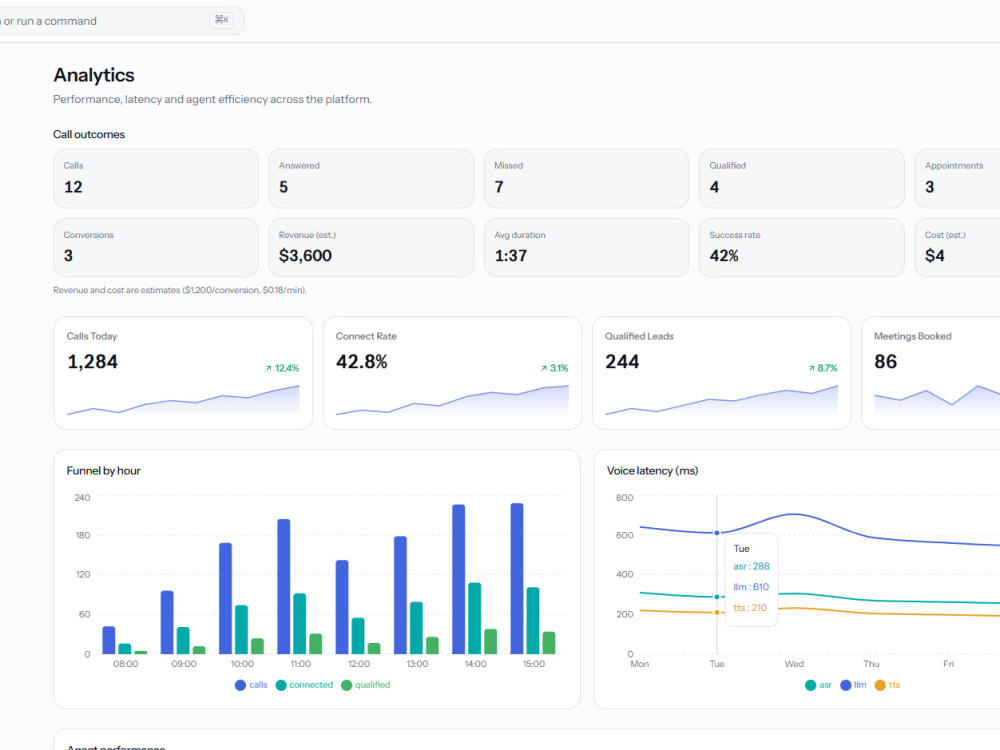This screenshot has height=750, width=1000.
Task: Open the Revenue (est.) card showing $3,600
Action: [x=371, y=247]
